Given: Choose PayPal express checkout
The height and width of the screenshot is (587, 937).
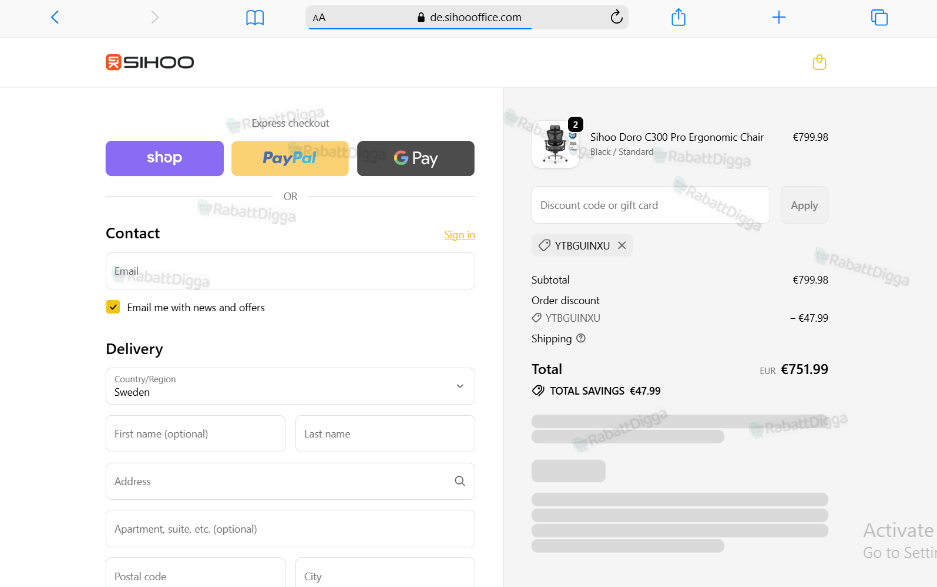Looking at the screenshot, I should click(x=290, y=158).
